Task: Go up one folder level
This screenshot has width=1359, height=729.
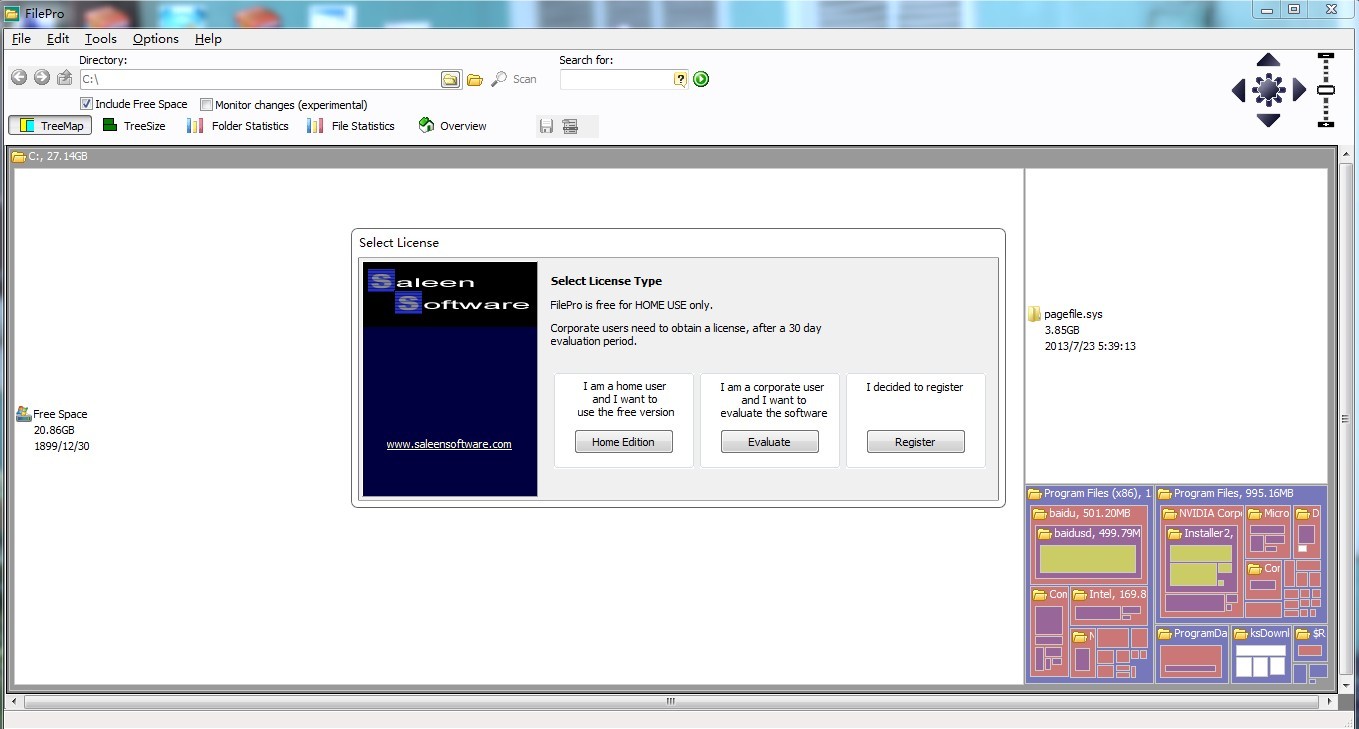Action: click(x=65, y=78)
